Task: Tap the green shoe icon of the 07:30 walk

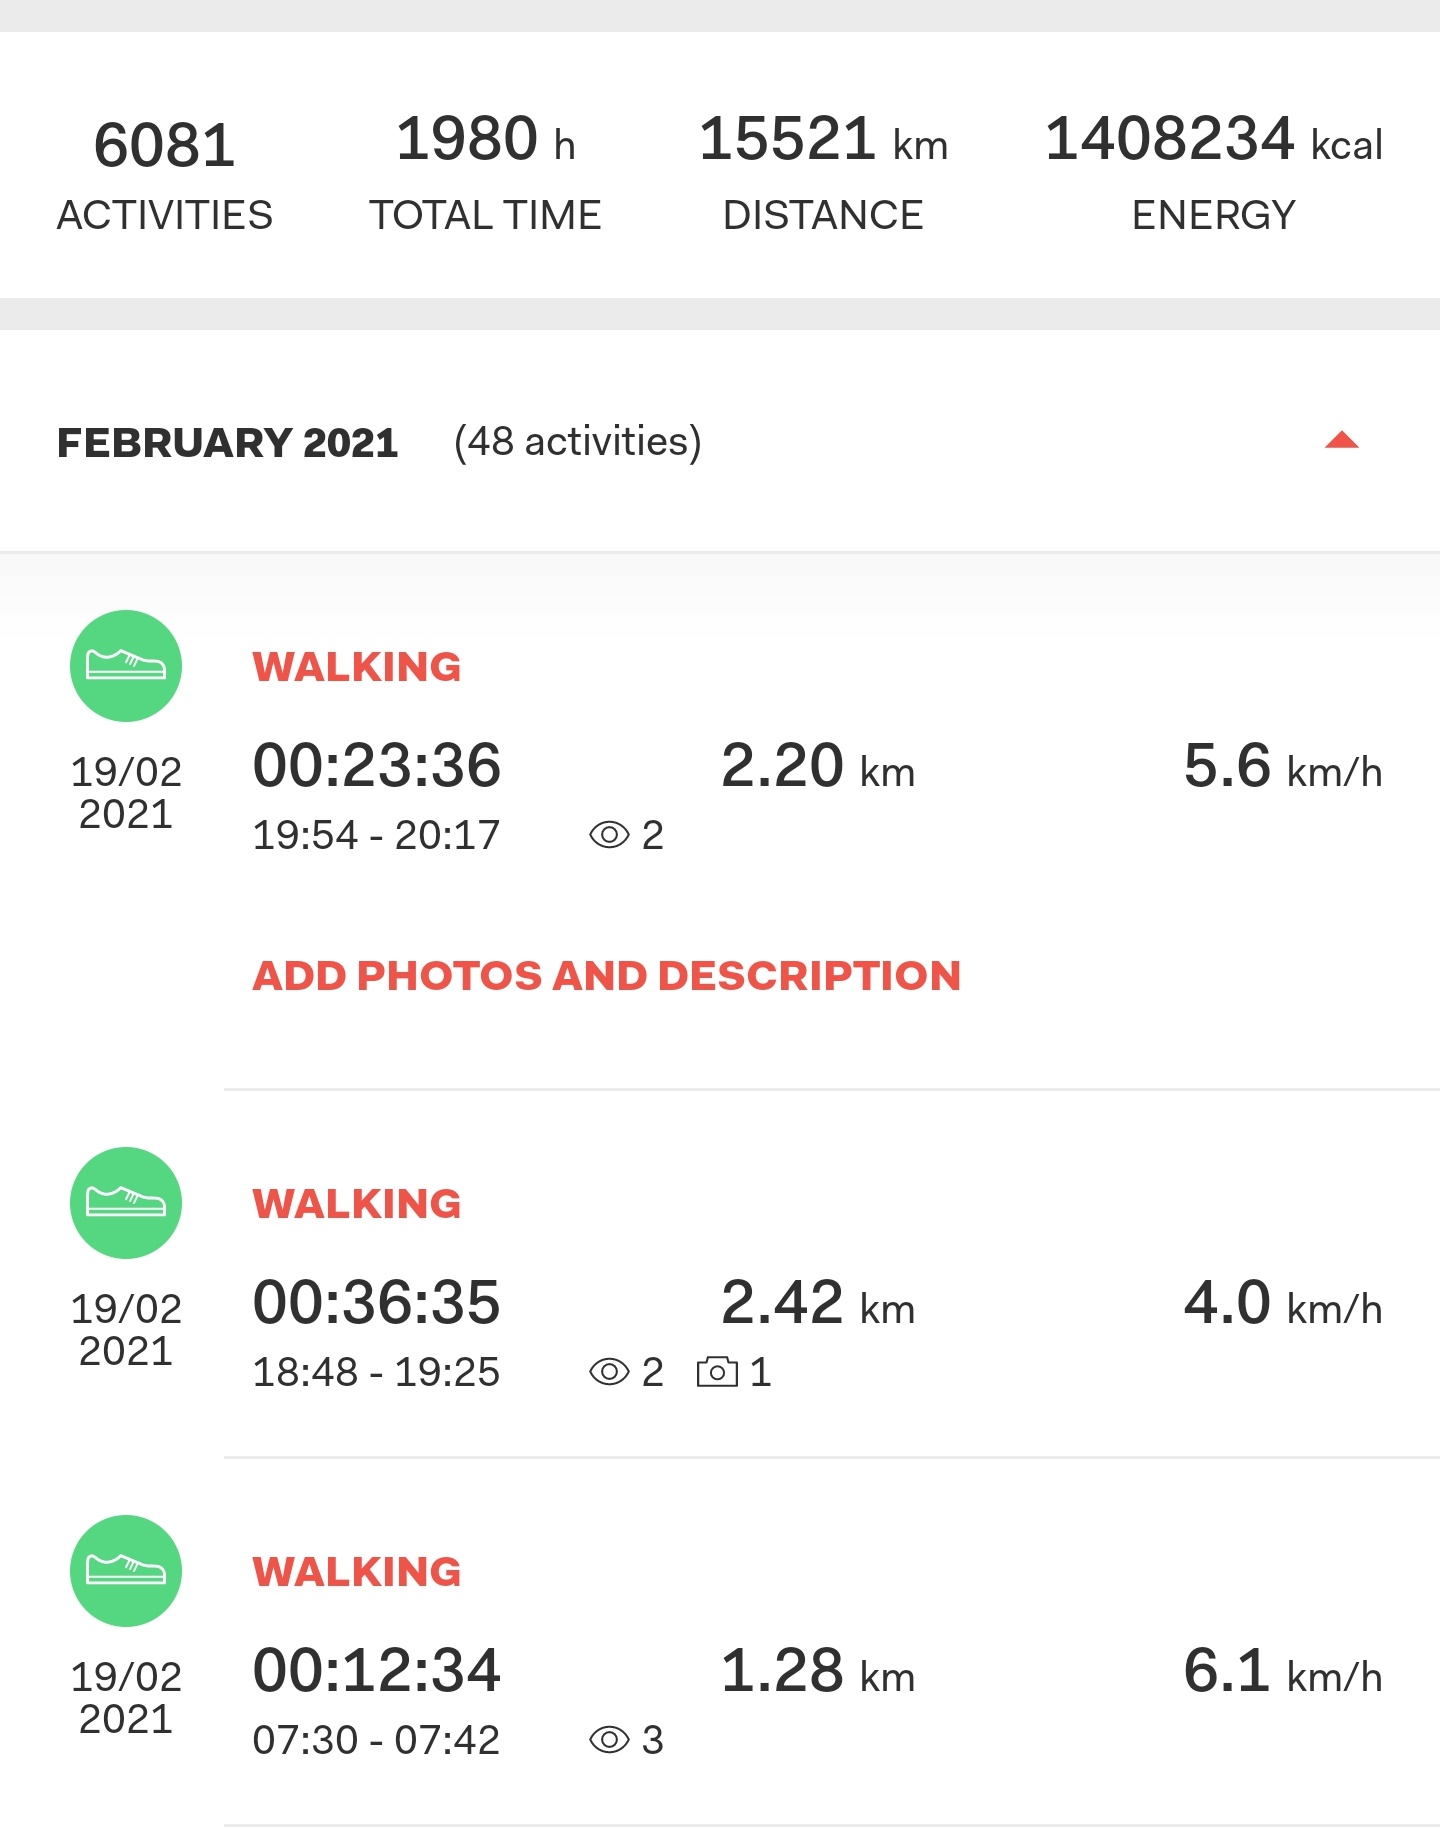Action: pos(126,1571)
